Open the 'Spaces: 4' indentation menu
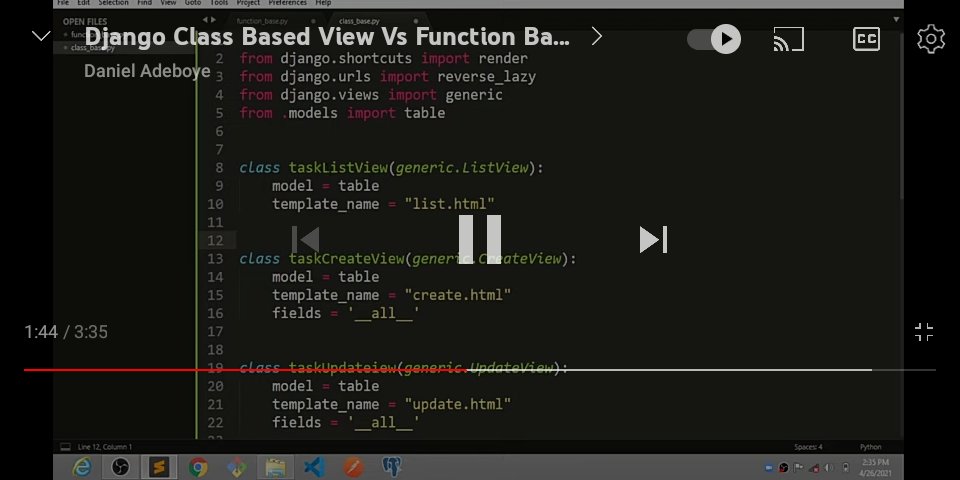 (x=808, y=447)
